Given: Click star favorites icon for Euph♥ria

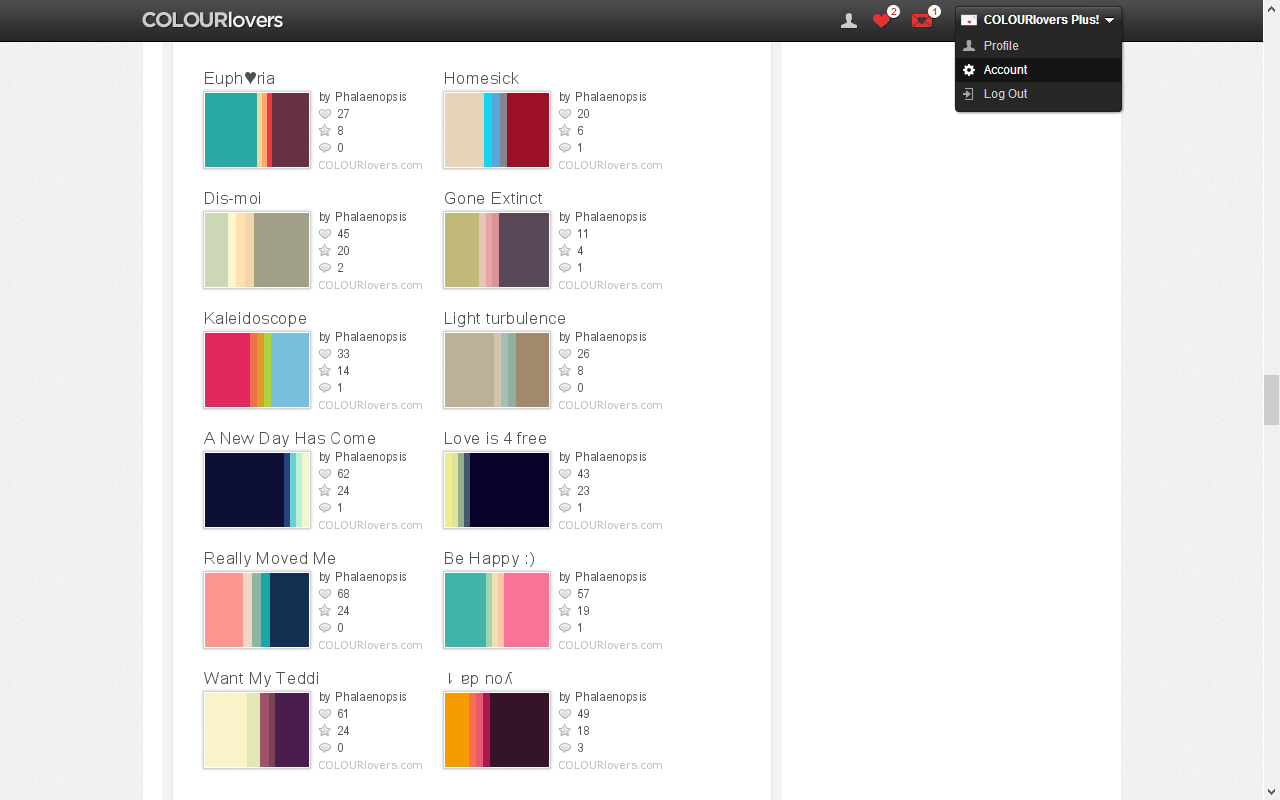Looking at the screenshot, I should coord(325,131).
